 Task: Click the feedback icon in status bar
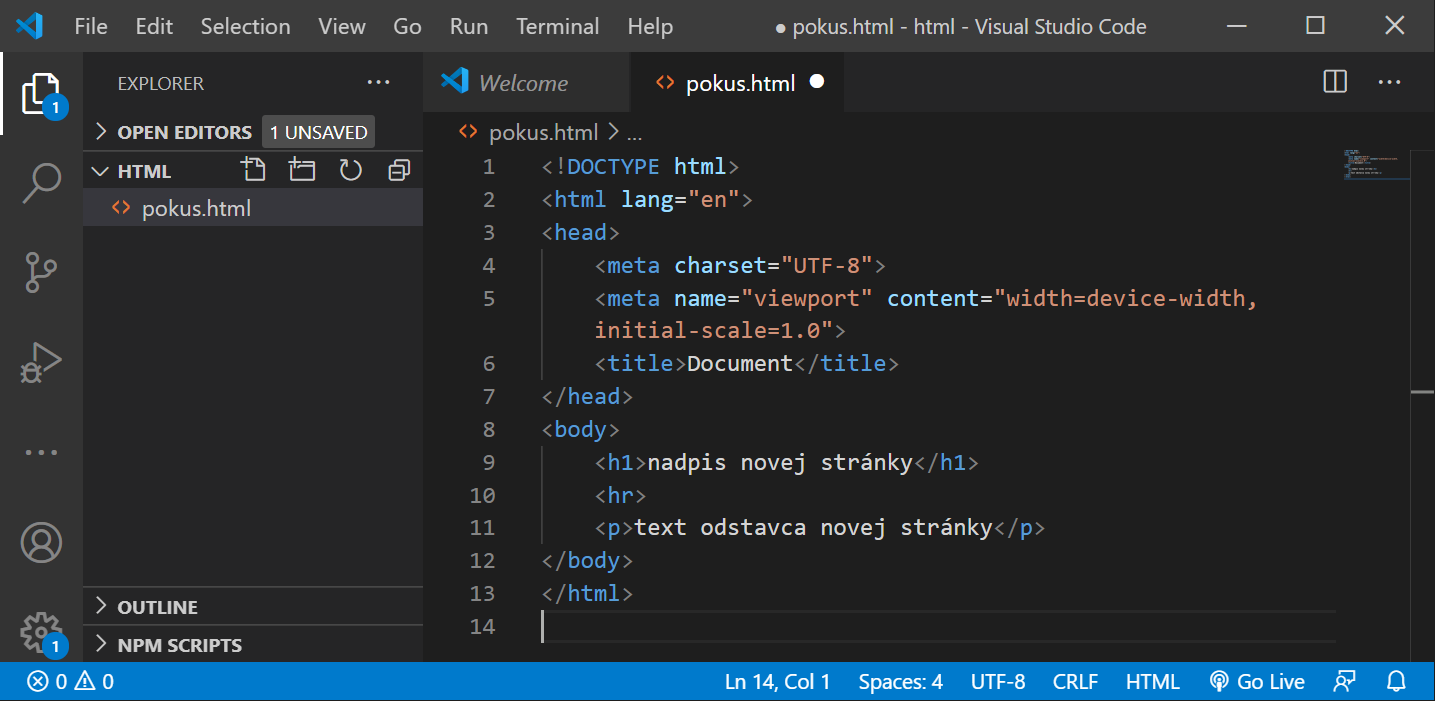[x=1345, y=682]
